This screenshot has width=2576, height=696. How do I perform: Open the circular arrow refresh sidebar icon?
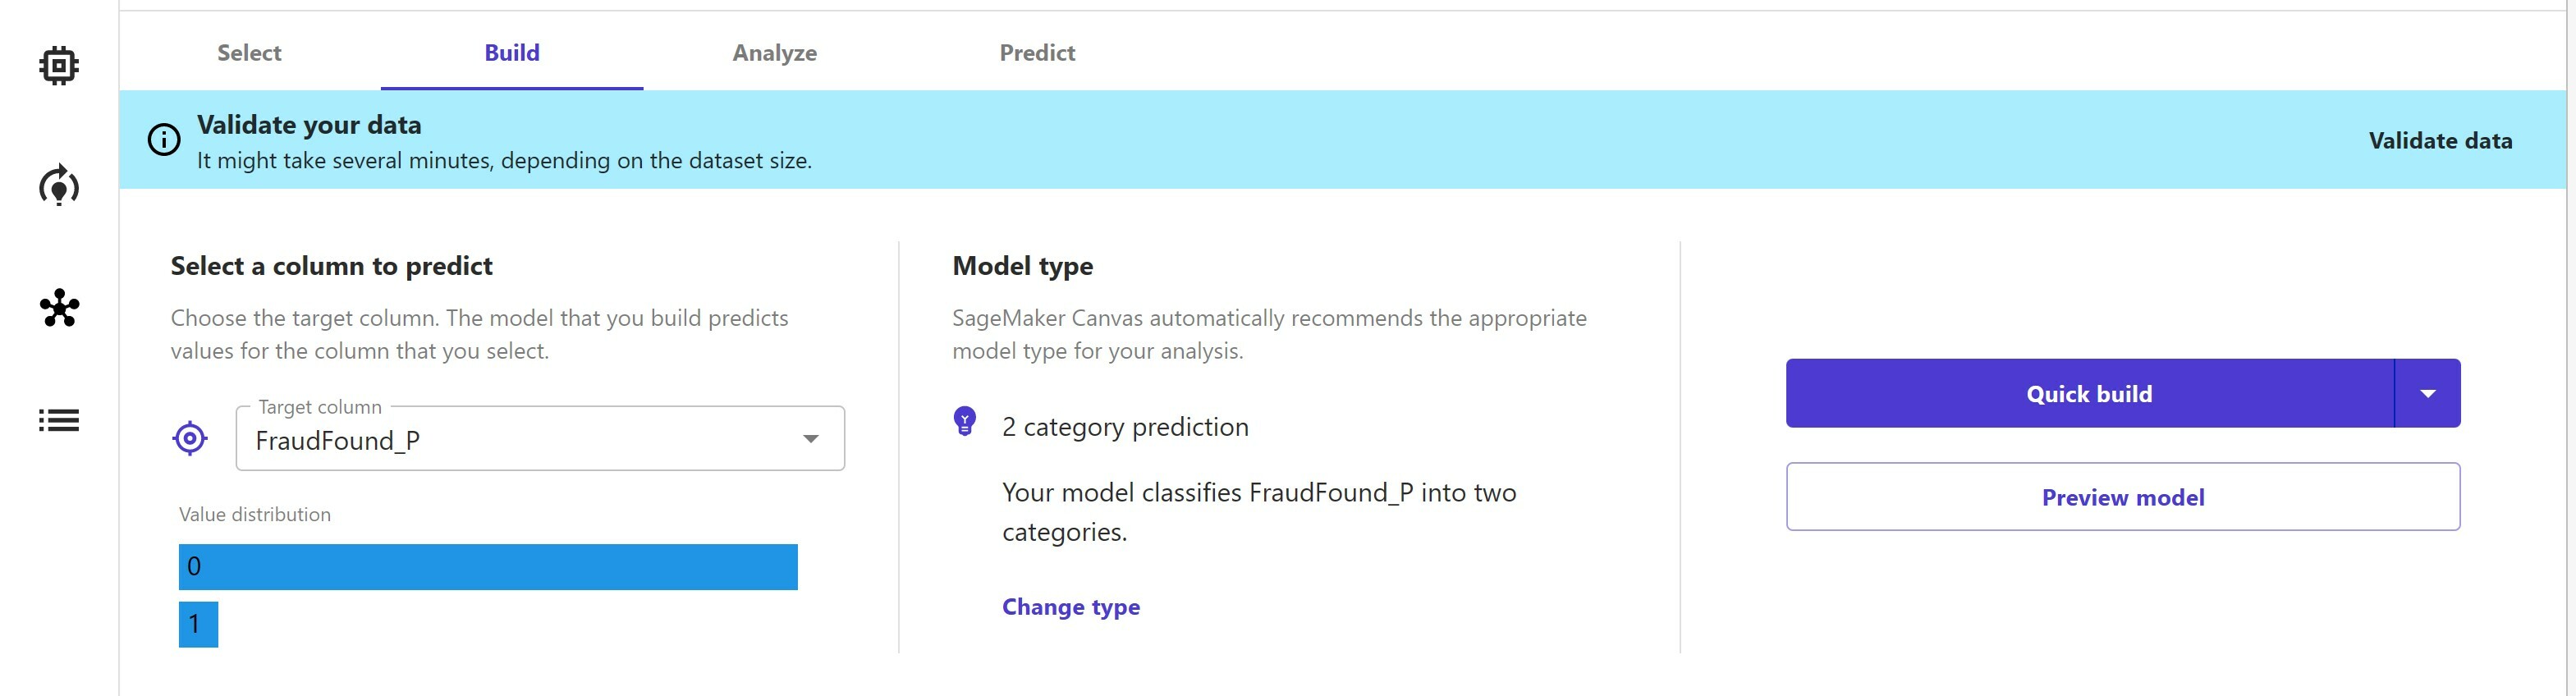click(59, 186)
